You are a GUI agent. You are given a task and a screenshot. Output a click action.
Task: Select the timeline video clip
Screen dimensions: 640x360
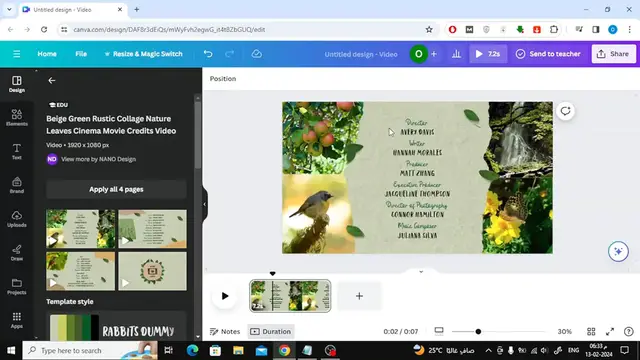290,296
